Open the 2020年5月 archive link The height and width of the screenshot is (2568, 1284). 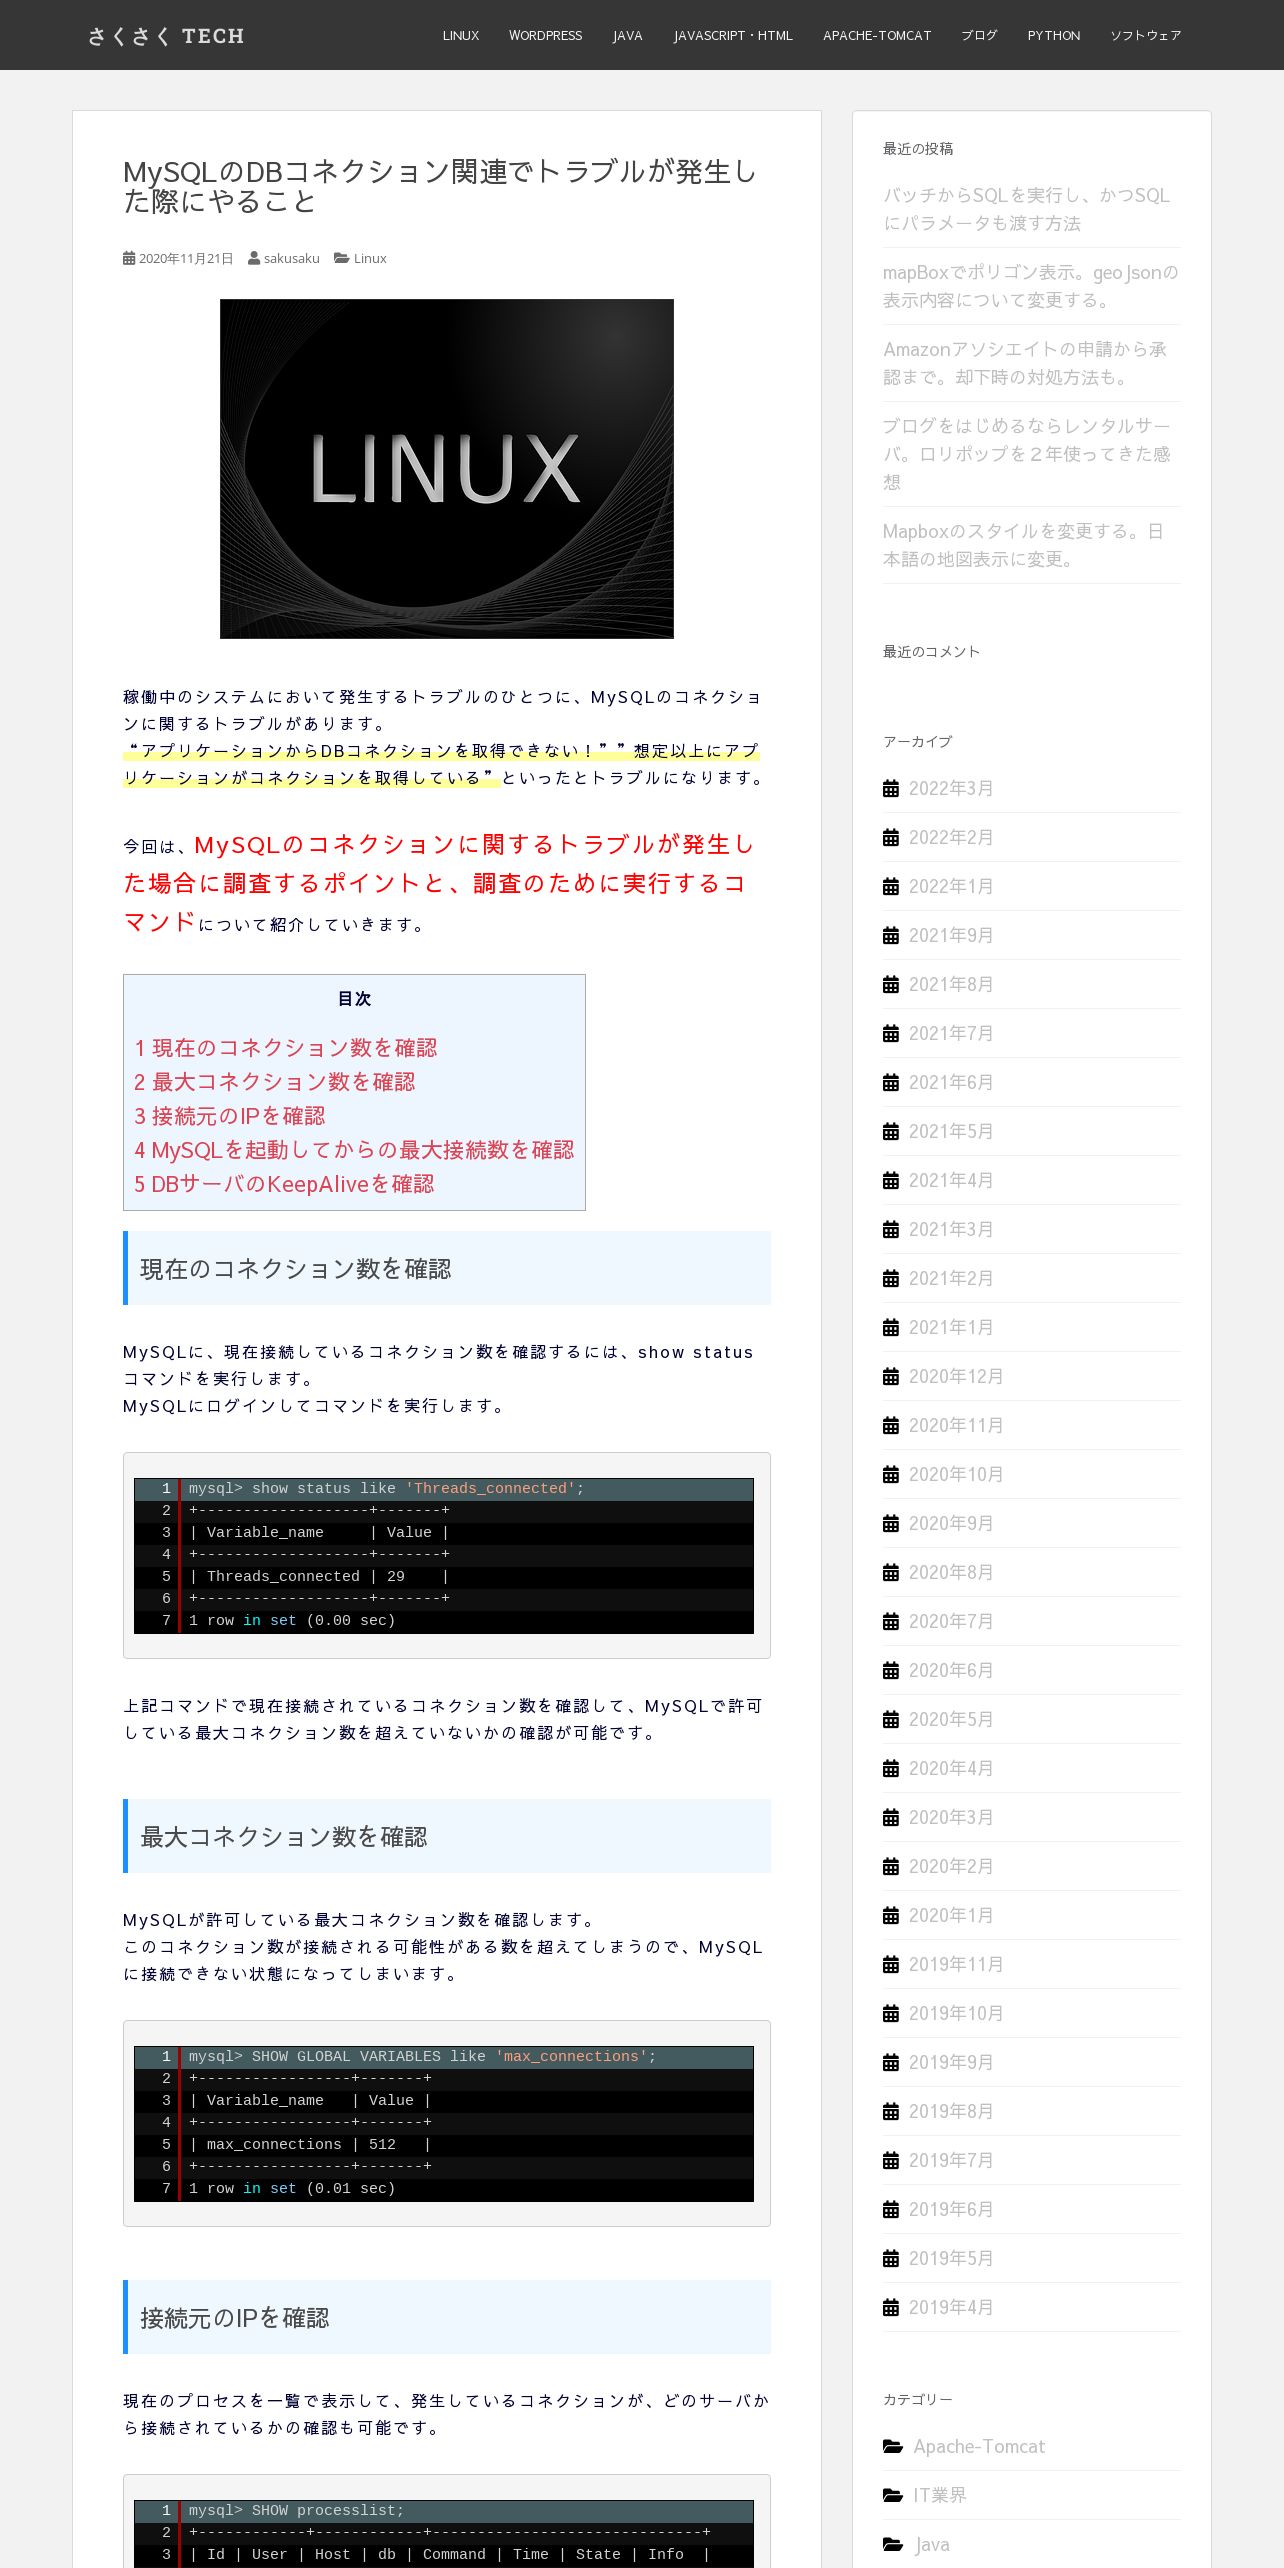click(x=950, y=1719)
